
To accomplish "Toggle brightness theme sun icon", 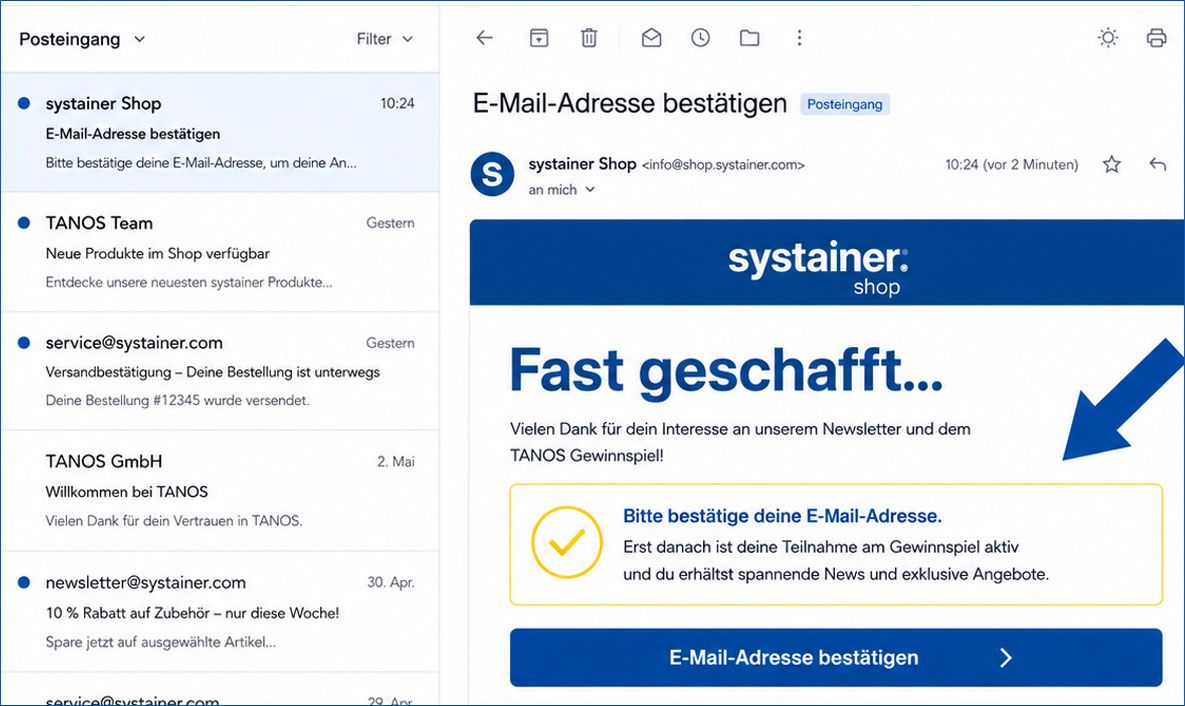I will (x=1108, y=38).
